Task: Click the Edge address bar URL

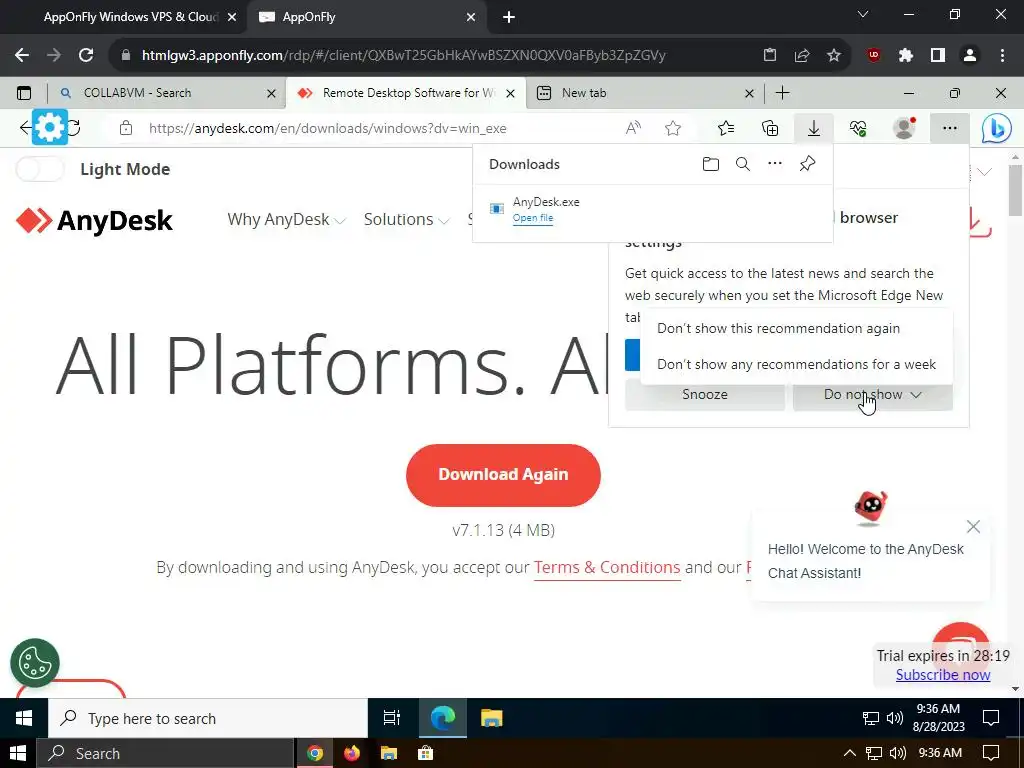Action: [x=327, y=129]
